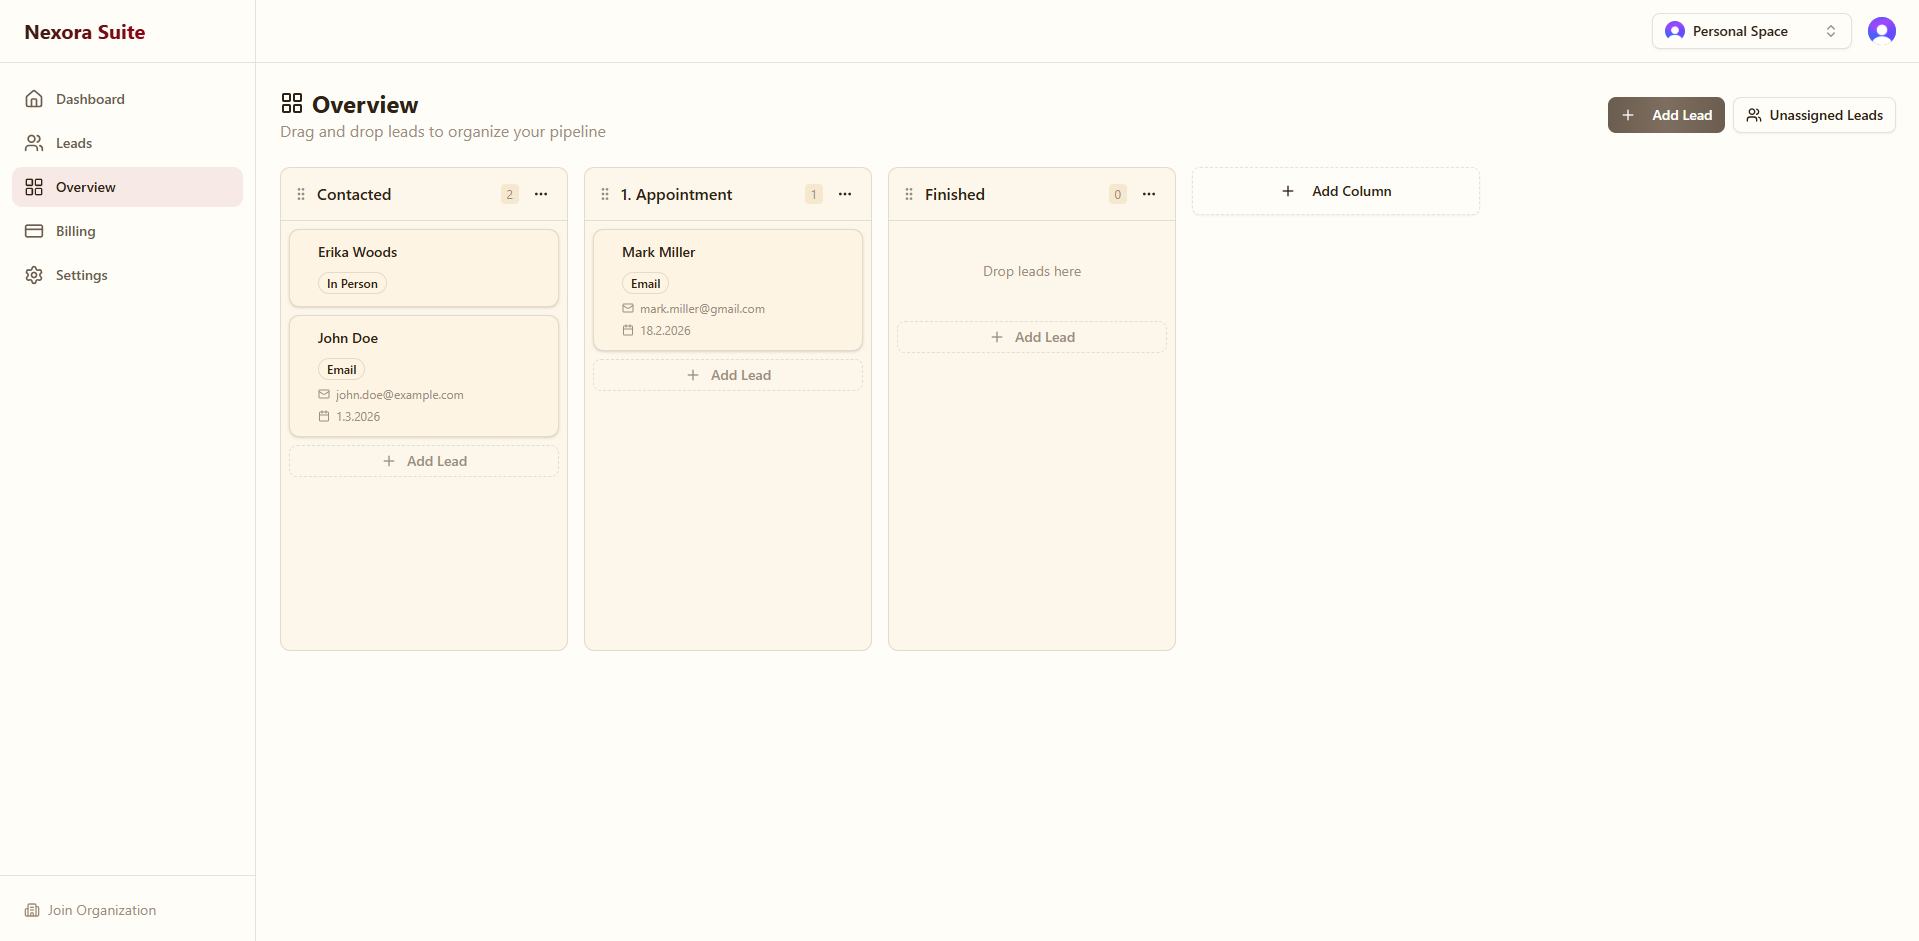The width and height of the screenshot is (1919, 941).
Task: Select the Dashboard icon in the sidebar
Action: 35,98
